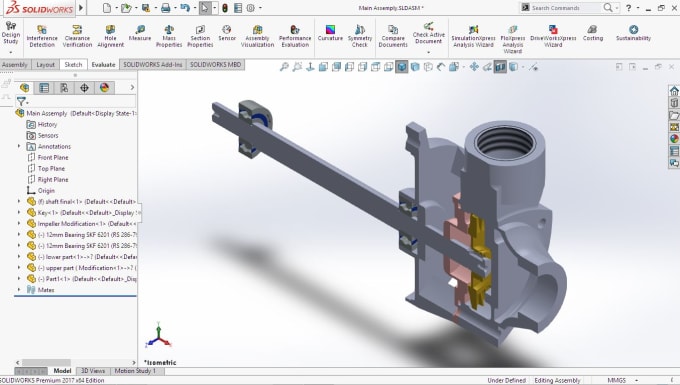The width and height of the screenshot is (680, 385).
Task: Open the Sustainability tool
Action: tap(633, 33)
